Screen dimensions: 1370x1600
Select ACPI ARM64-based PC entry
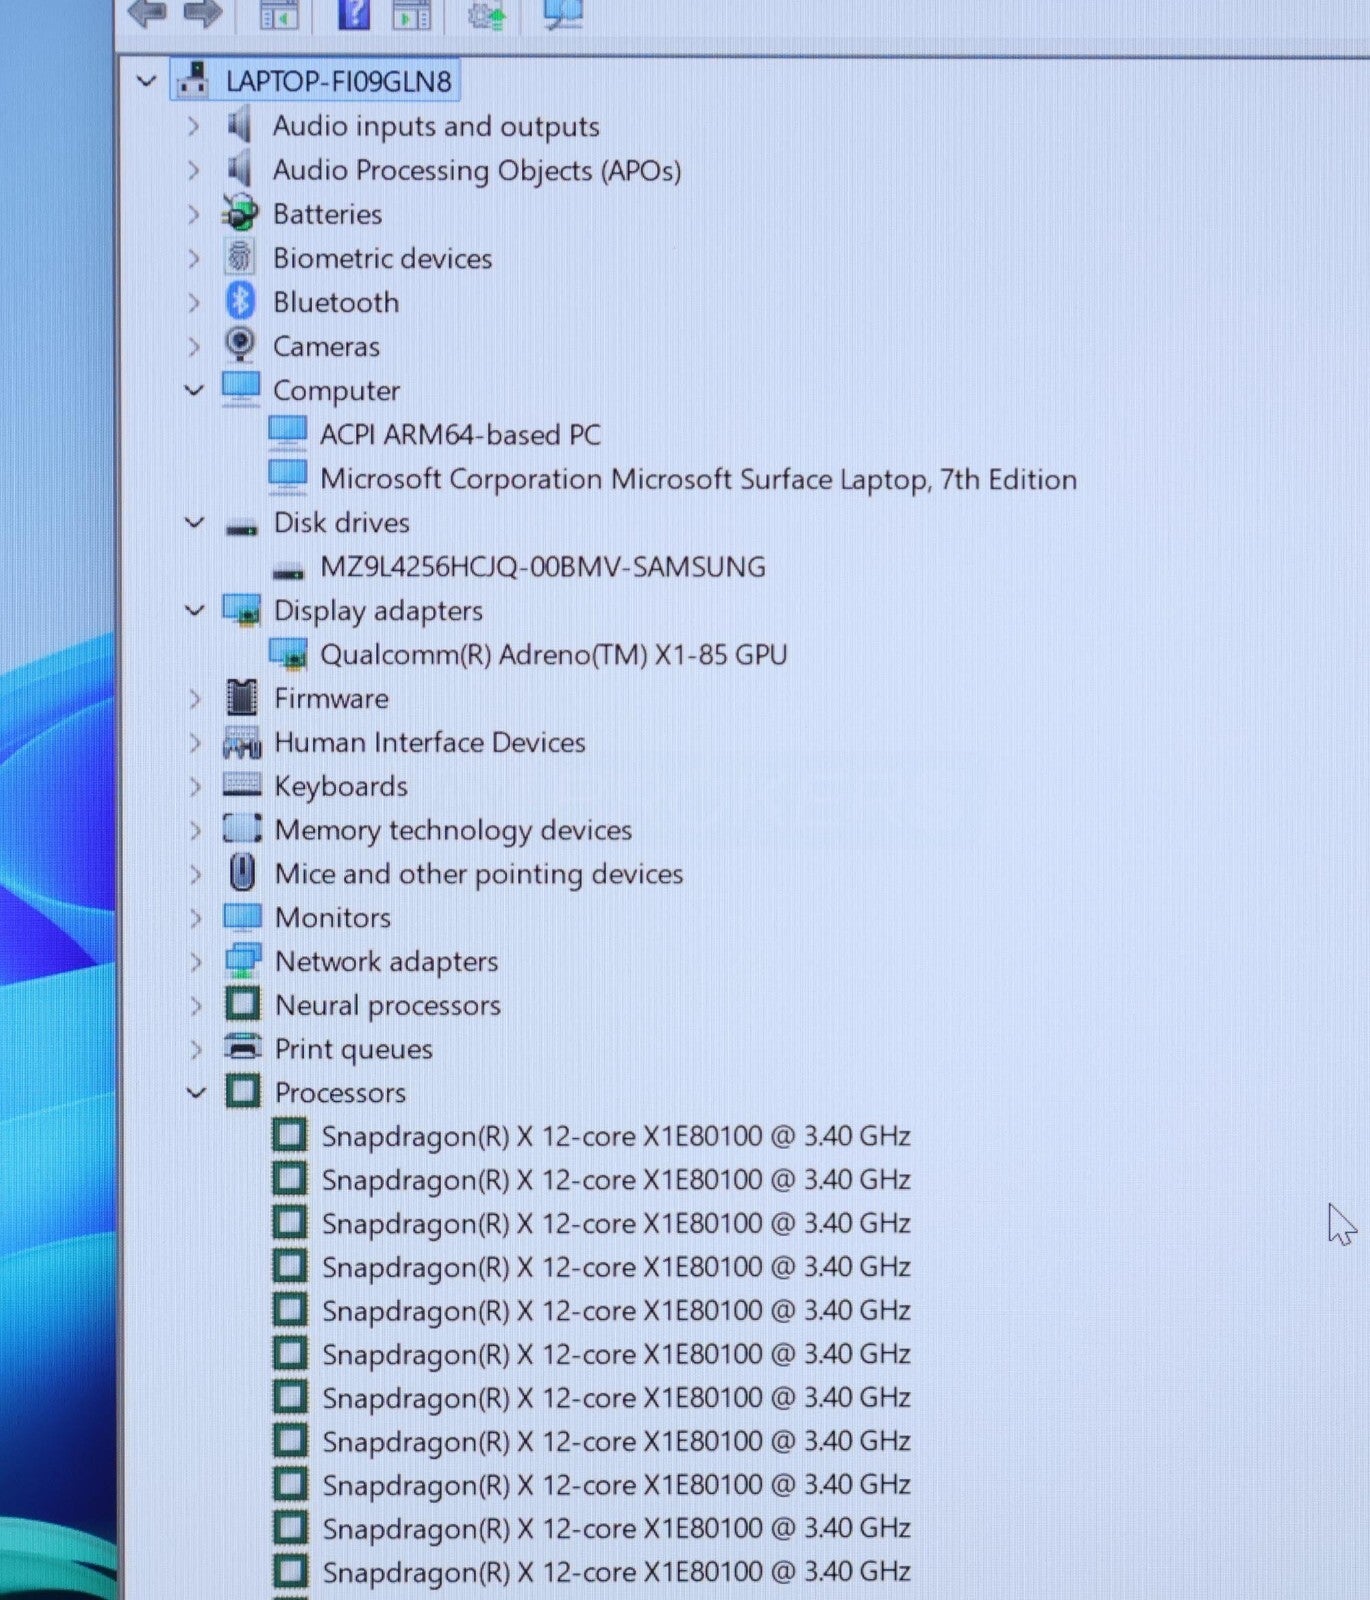[460, 435]
